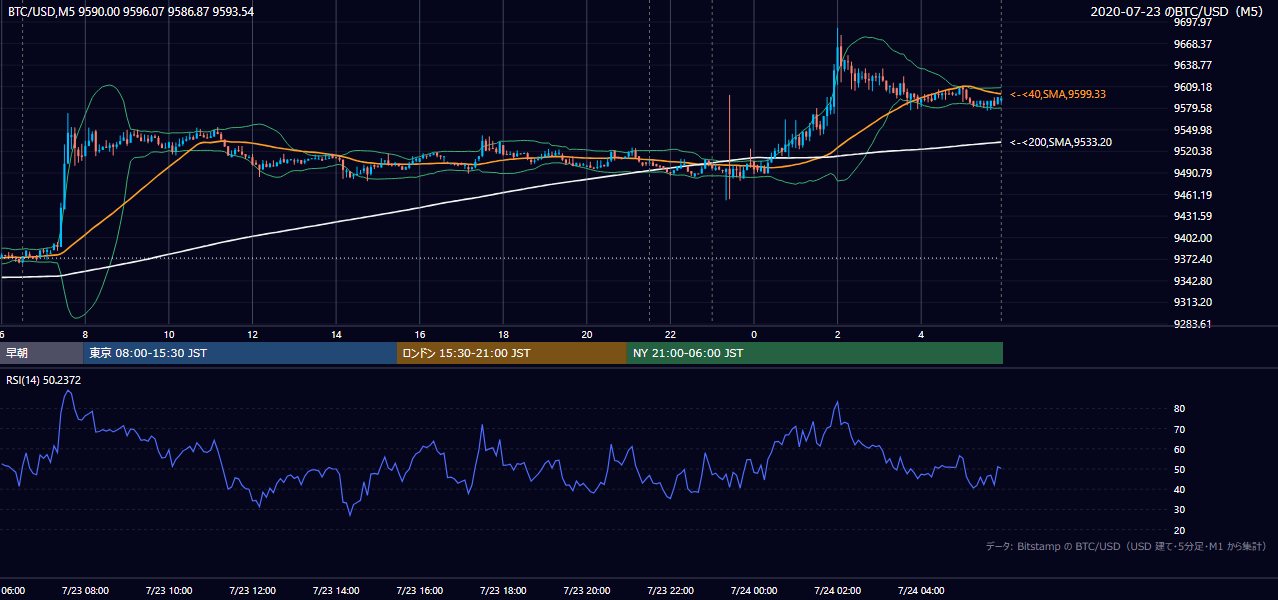Click hour marker 16 under the price chart

420,334
